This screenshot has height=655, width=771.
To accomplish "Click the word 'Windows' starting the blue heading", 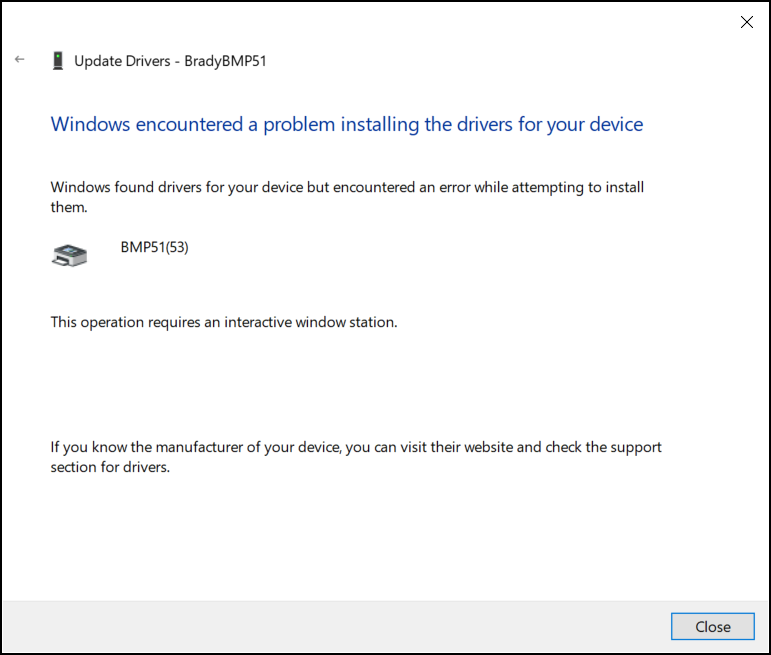I will click(x=90, y=125).
